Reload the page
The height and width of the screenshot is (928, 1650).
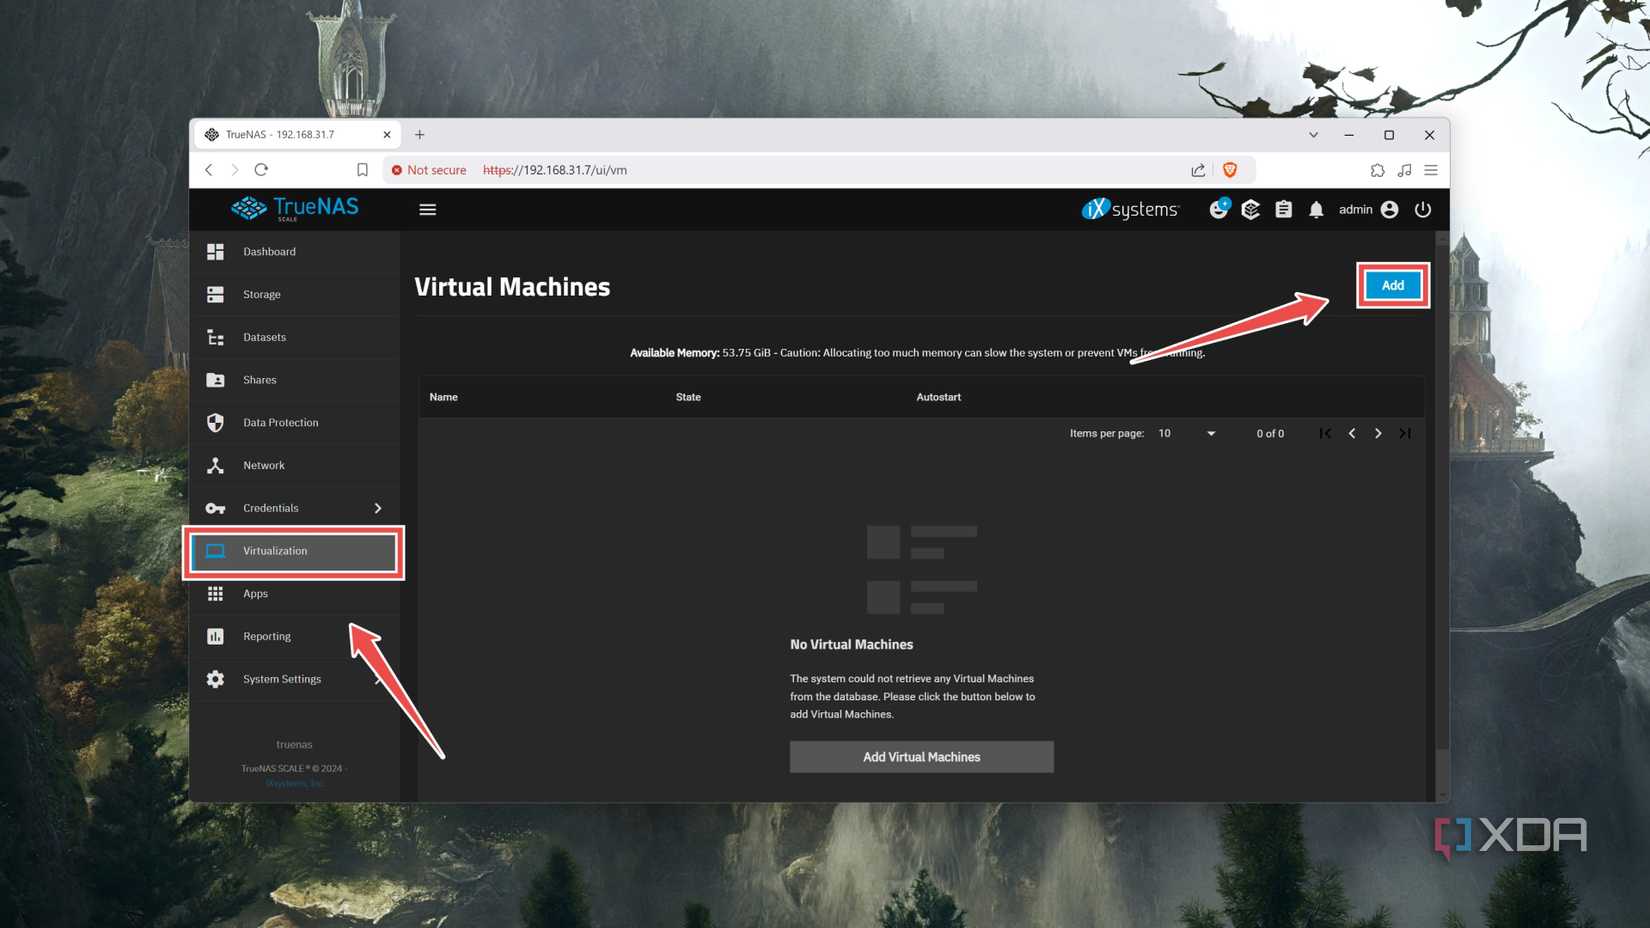pos(261,170)
